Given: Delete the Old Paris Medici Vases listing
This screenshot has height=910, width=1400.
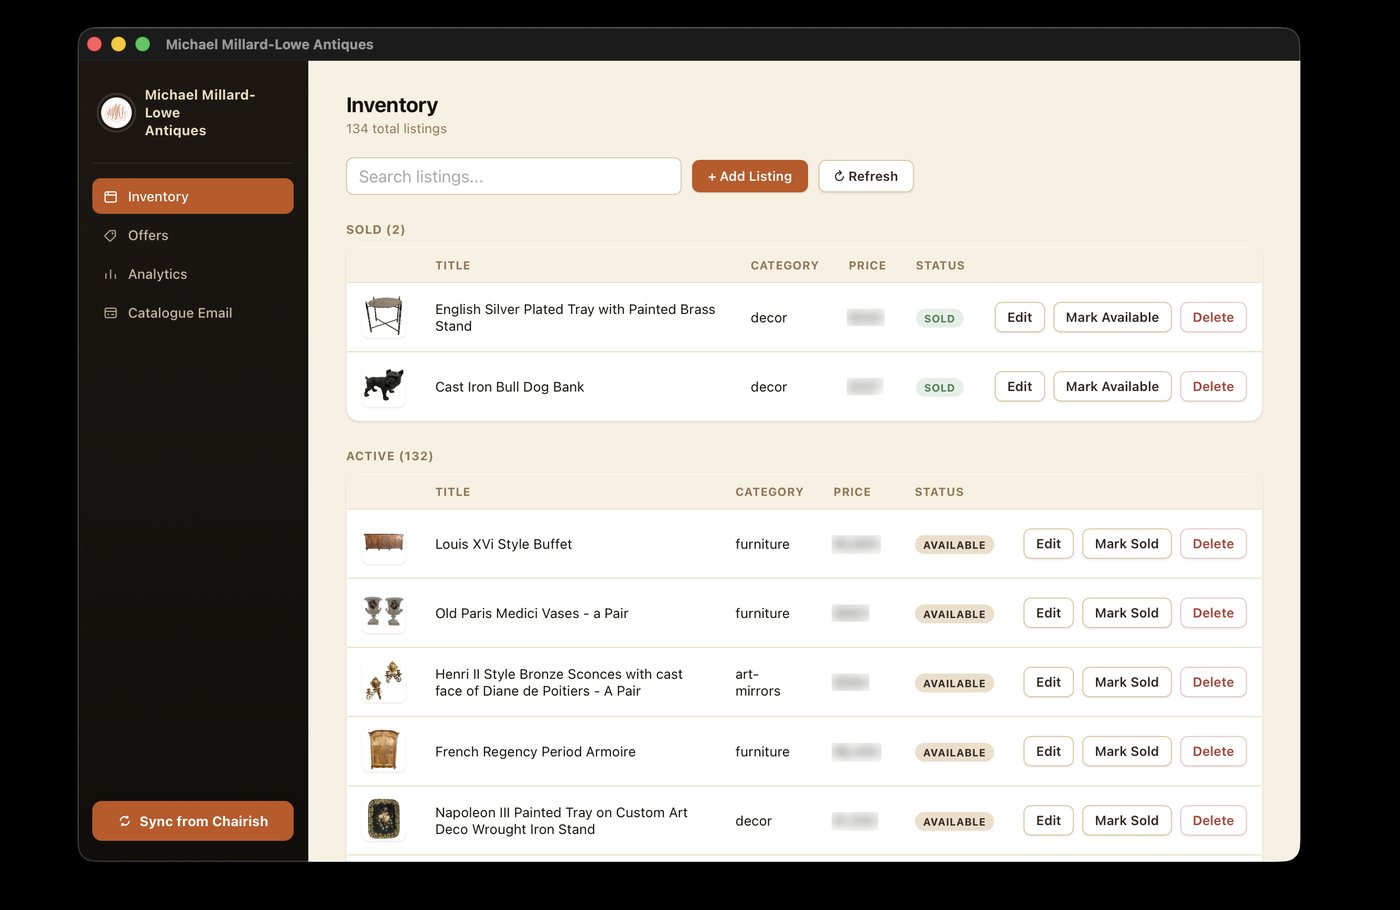Looking at the screenshot, I should tap(1213, 612).
